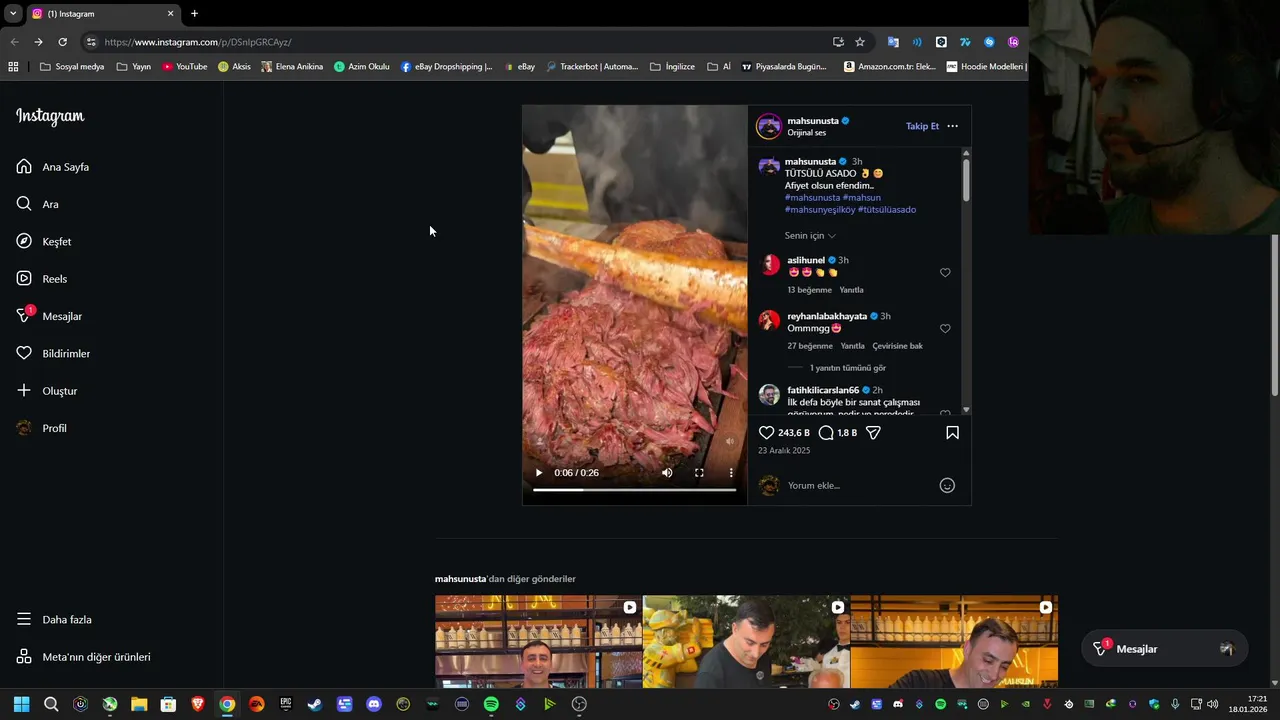Image resolution: width=1280 pixels, height=720 pixels.
Task: Click #mahsunyeşilköy hashtag
Action: tap(820, 210)
